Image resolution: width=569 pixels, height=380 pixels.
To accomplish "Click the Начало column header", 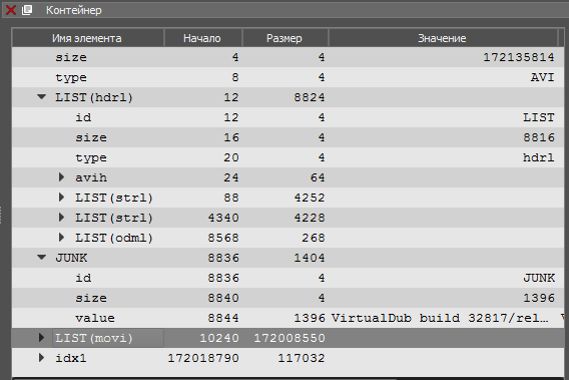I will 202,38.
